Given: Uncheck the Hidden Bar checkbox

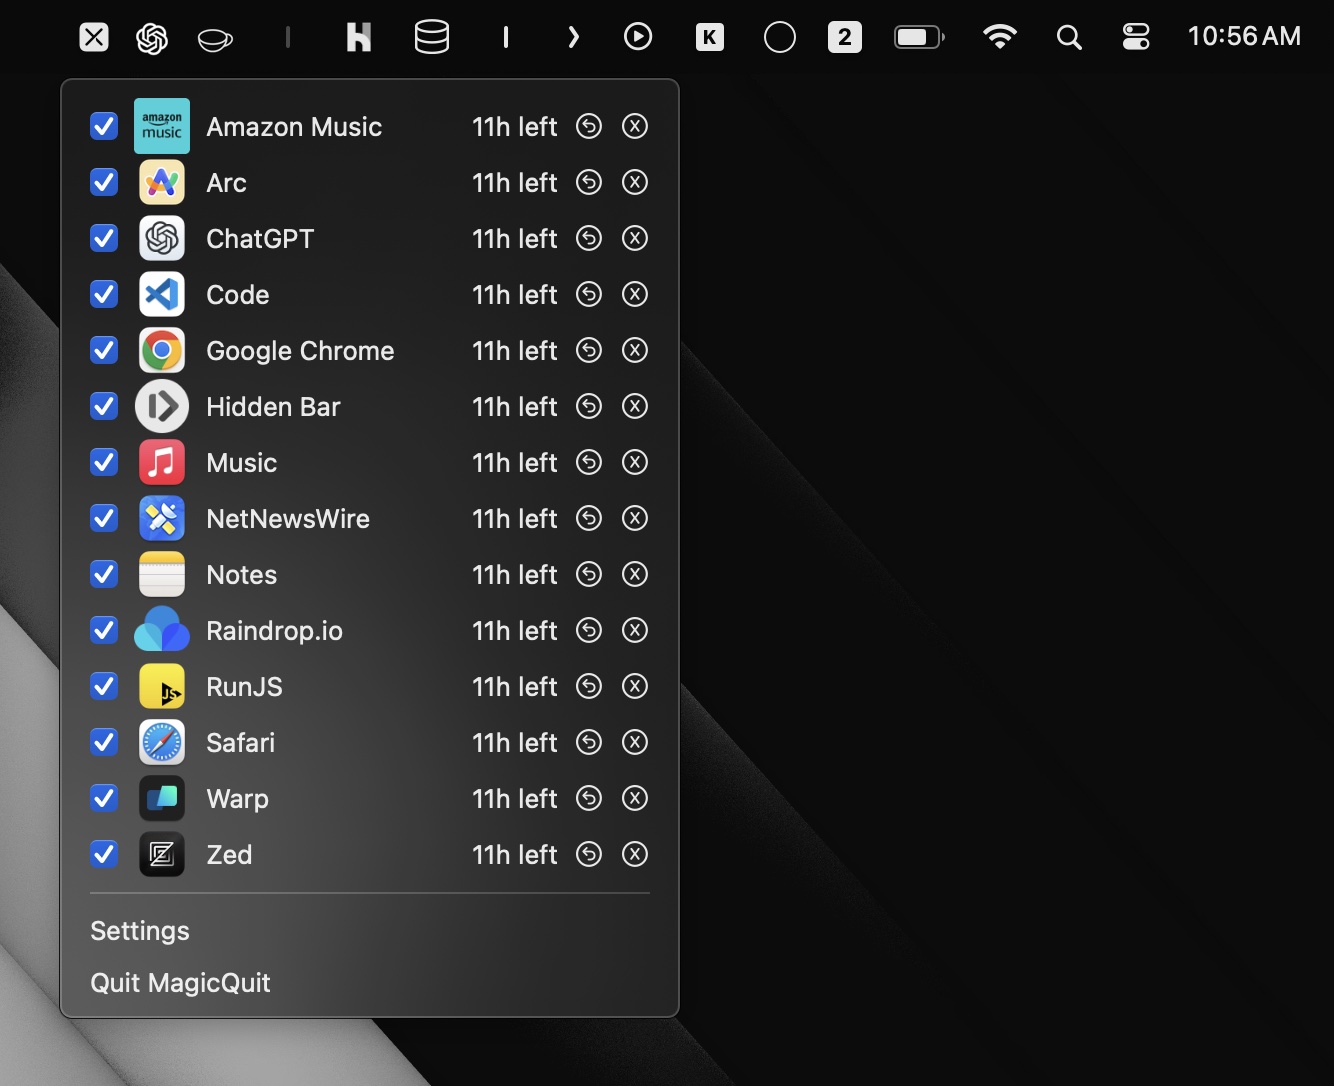Looking at the screenshot, I should (x=104, y=407).
